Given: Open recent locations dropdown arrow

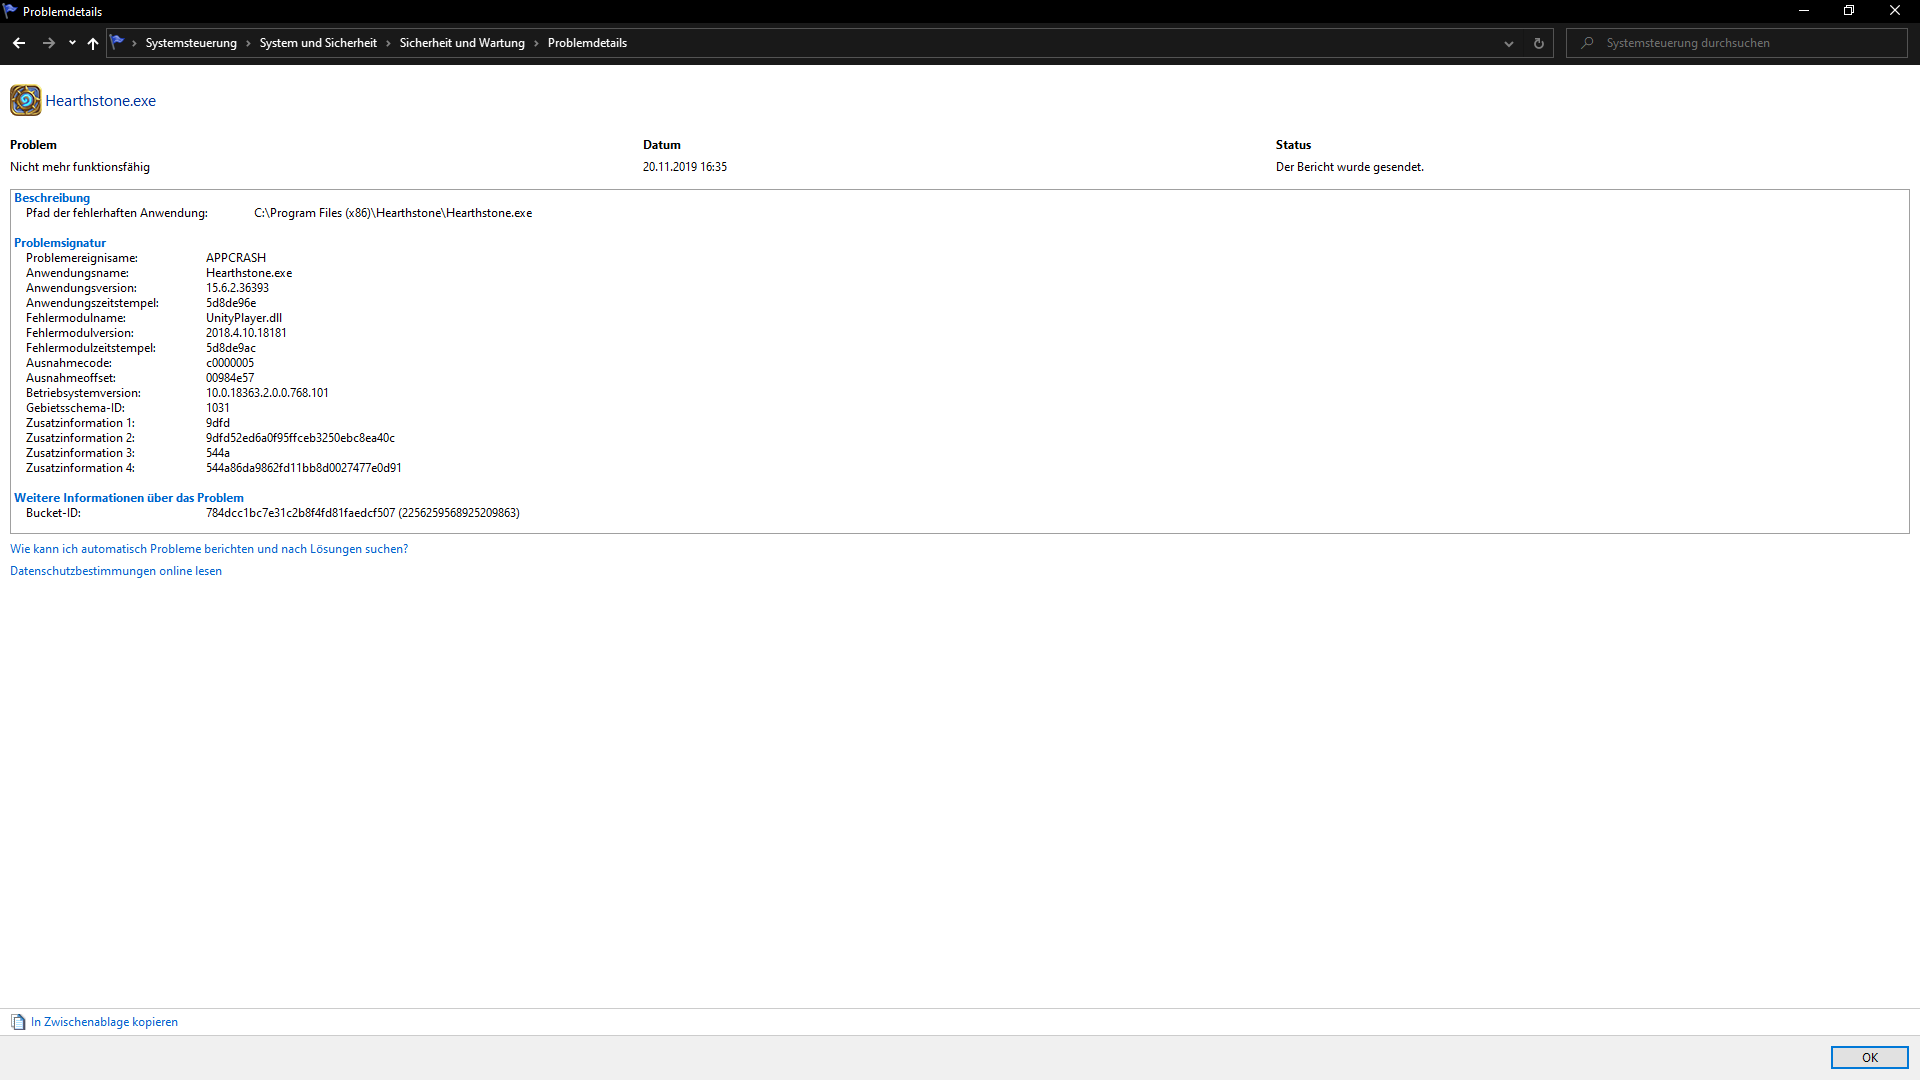Looking at the screenshot, I should pyautogui.click(x=72, y=43).
